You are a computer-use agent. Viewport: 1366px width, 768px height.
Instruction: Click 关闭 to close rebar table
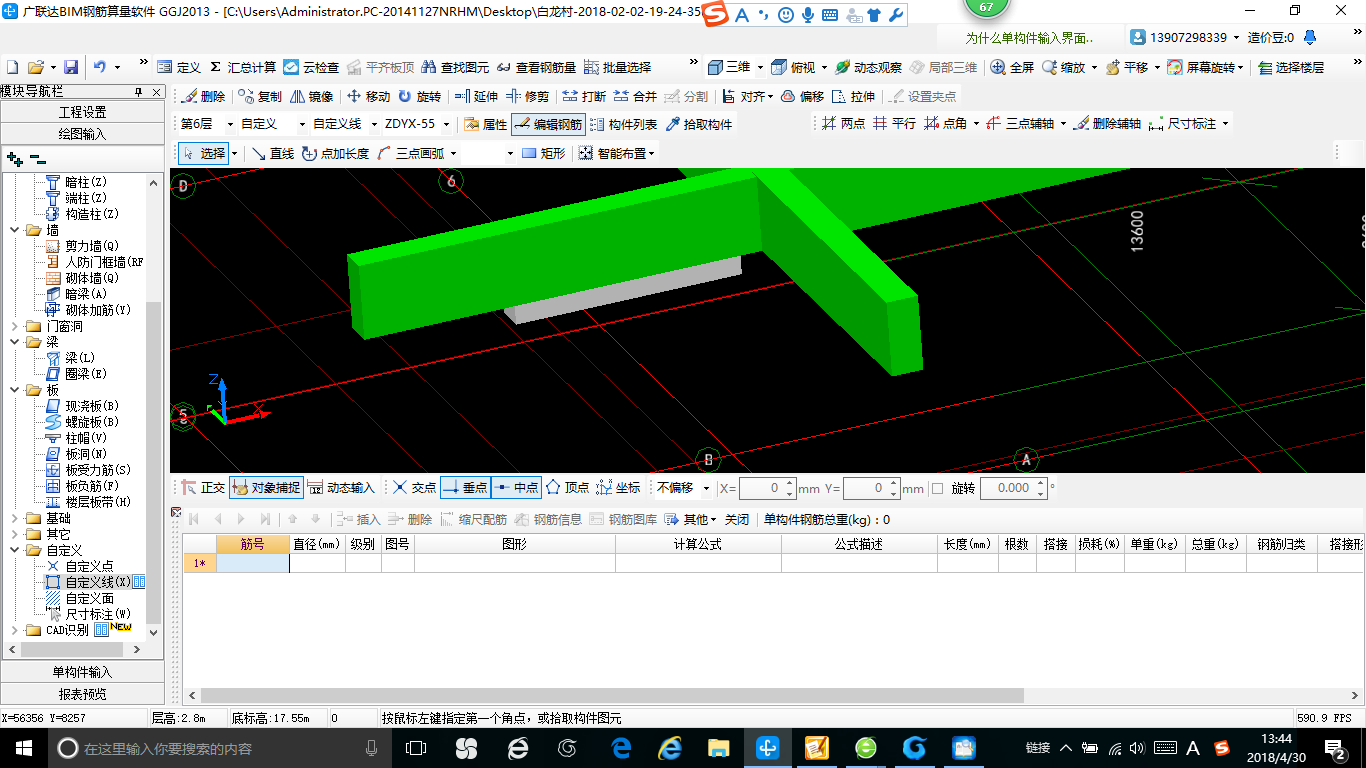point(737,519)
